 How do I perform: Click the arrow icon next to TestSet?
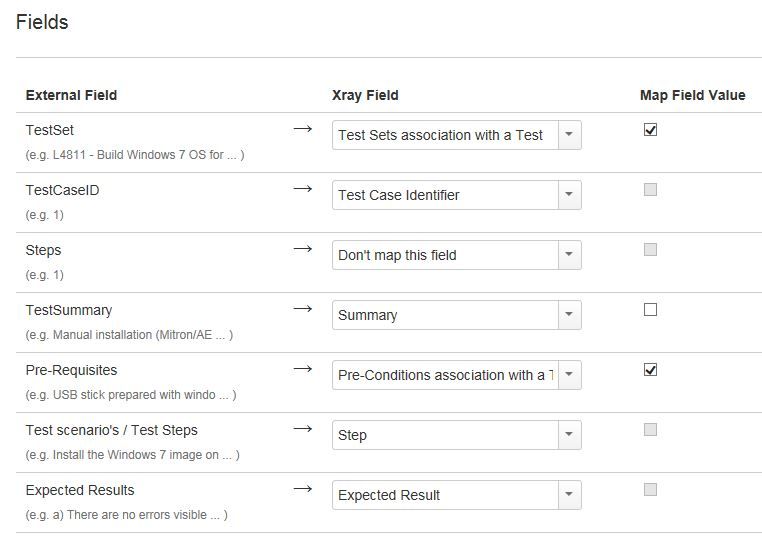click(302, 129)
